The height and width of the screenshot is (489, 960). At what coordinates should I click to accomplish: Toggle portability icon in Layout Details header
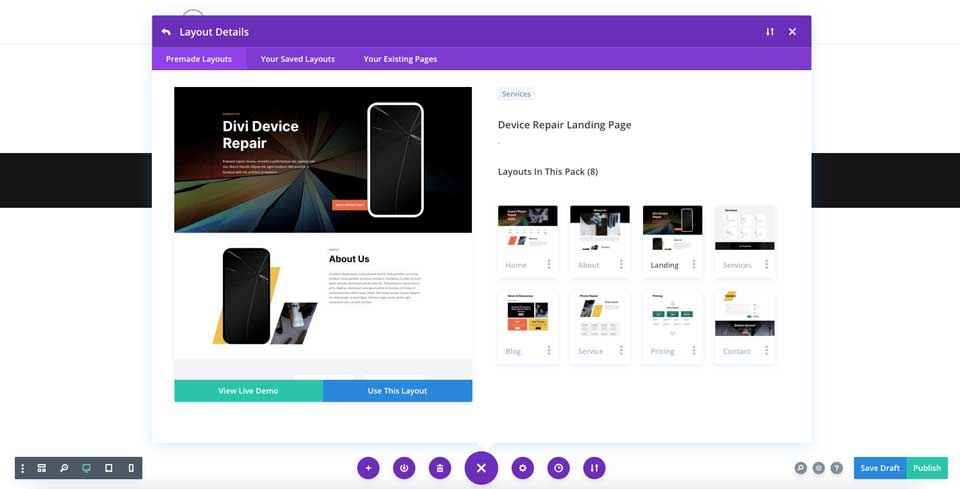770,32
